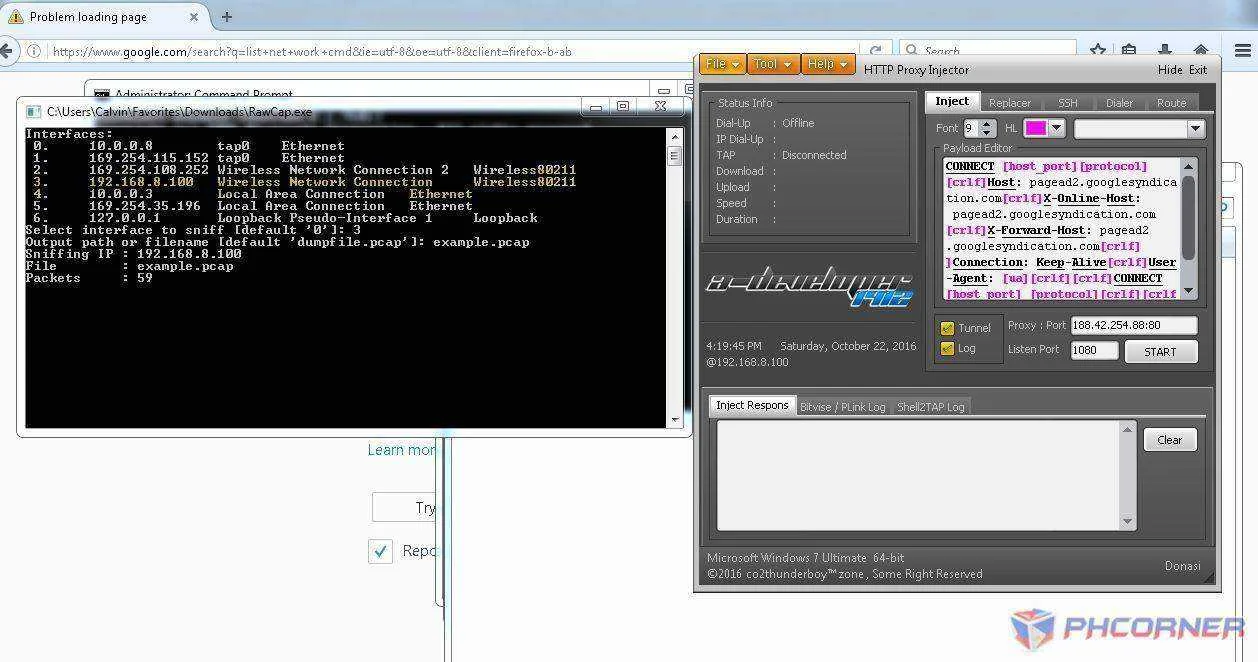Open the Firefox downloads arrow icon

point(1165,51)
